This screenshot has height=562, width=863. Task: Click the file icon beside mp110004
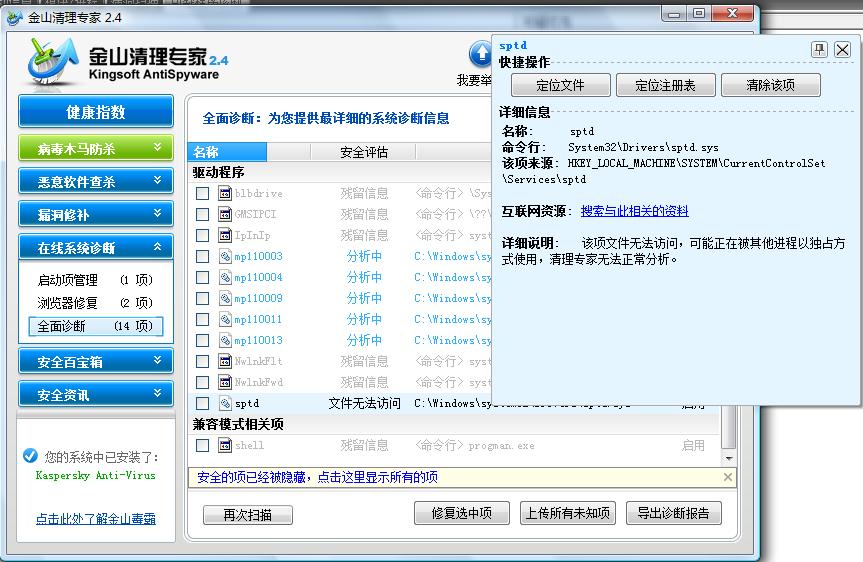(225, 277)
